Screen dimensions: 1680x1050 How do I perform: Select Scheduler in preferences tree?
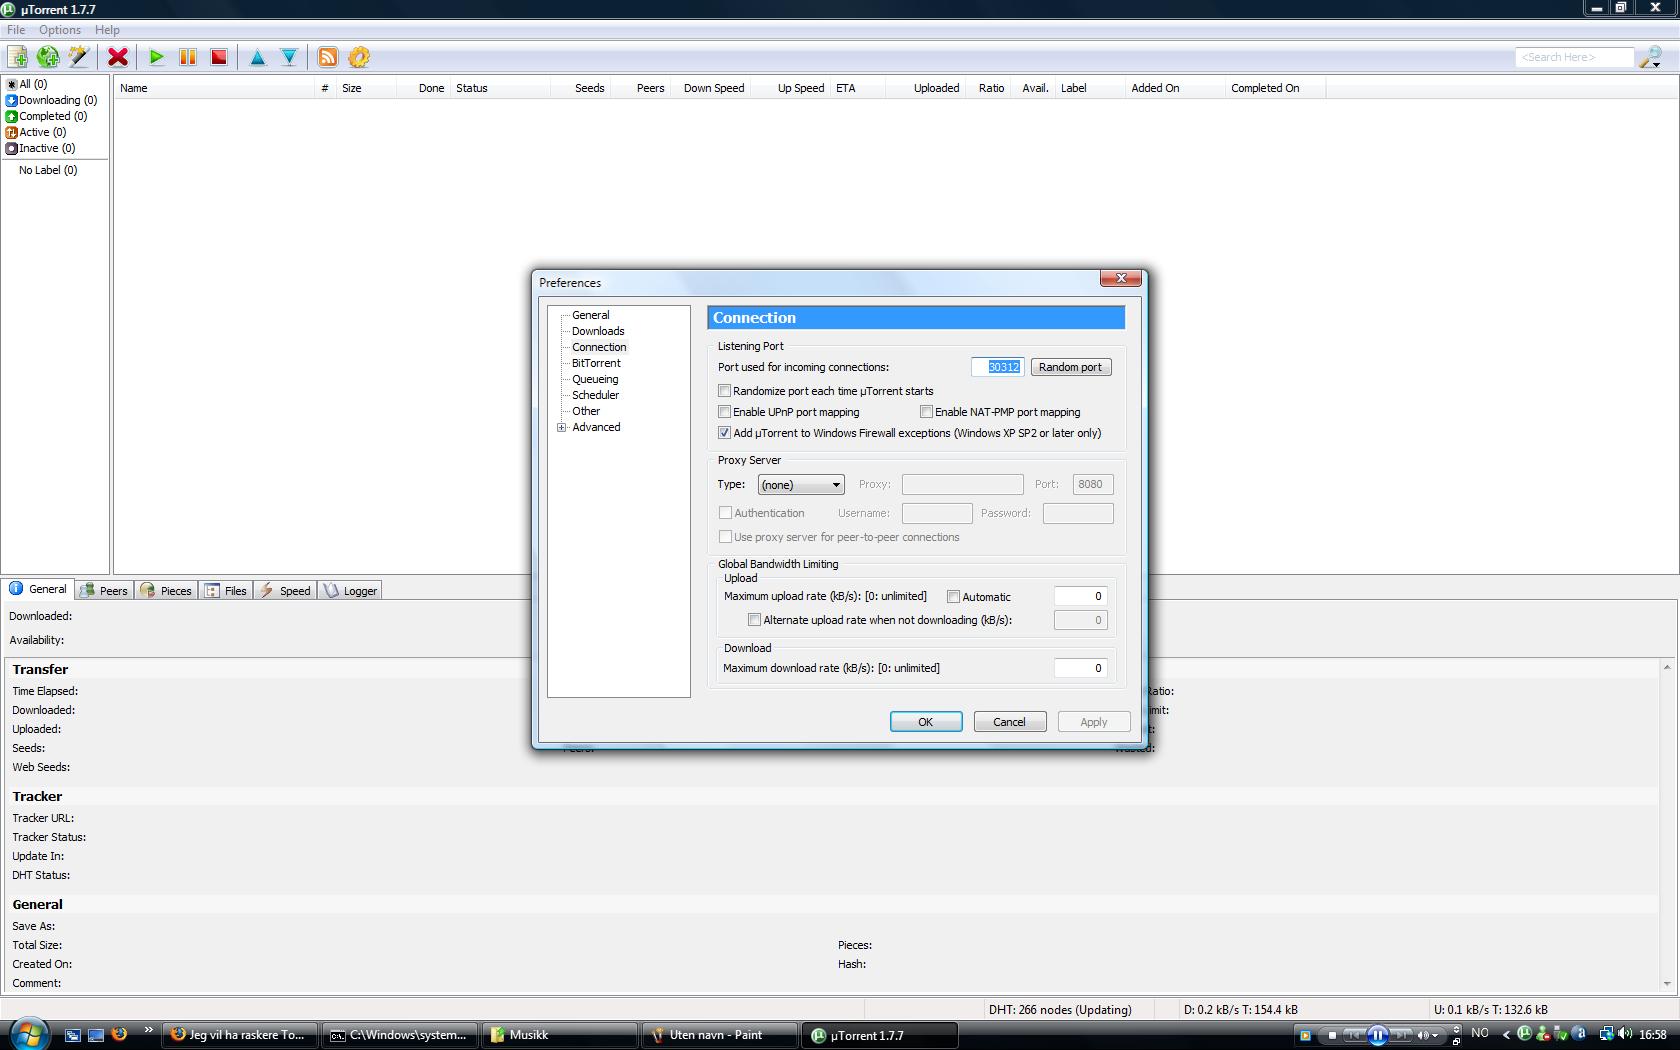point(595,395)
